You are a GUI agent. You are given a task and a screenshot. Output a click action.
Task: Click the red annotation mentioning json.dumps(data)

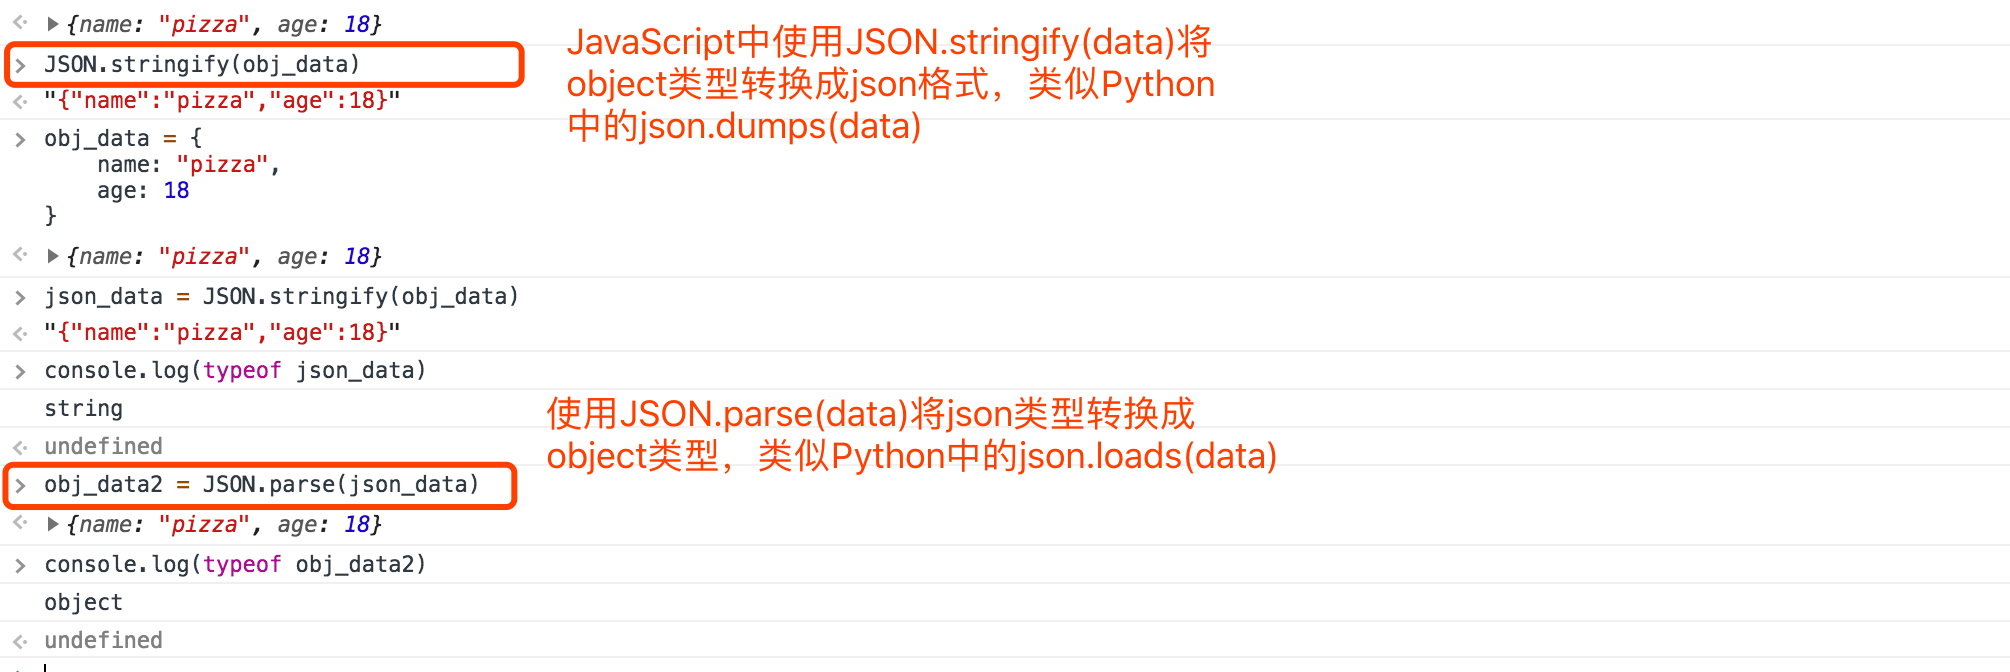click(890, 84)
